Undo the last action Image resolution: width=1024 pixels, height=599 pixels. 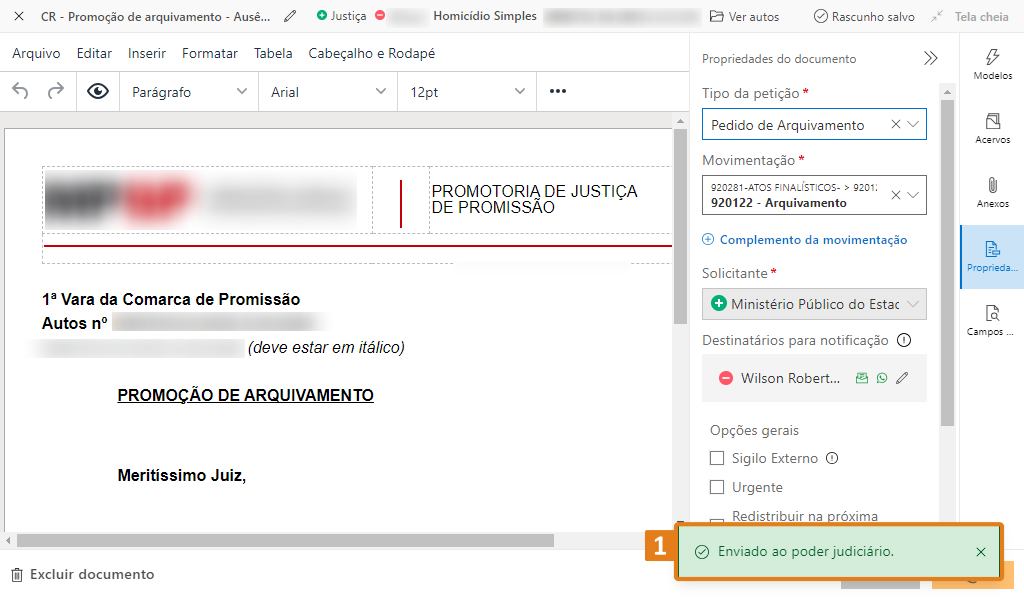(x=21, y=91)
